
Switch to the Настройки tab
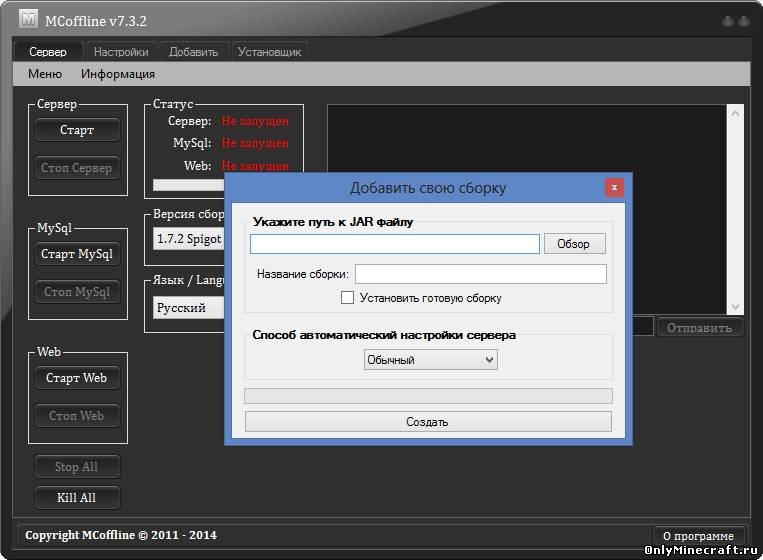pyautogui.click(x=121, y=52)
